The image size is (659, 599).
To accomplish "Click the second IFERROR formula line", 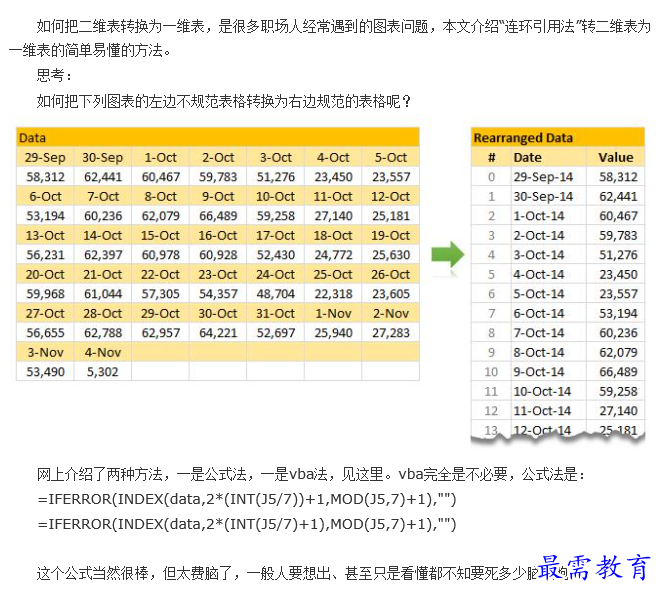I will (247, 524).
